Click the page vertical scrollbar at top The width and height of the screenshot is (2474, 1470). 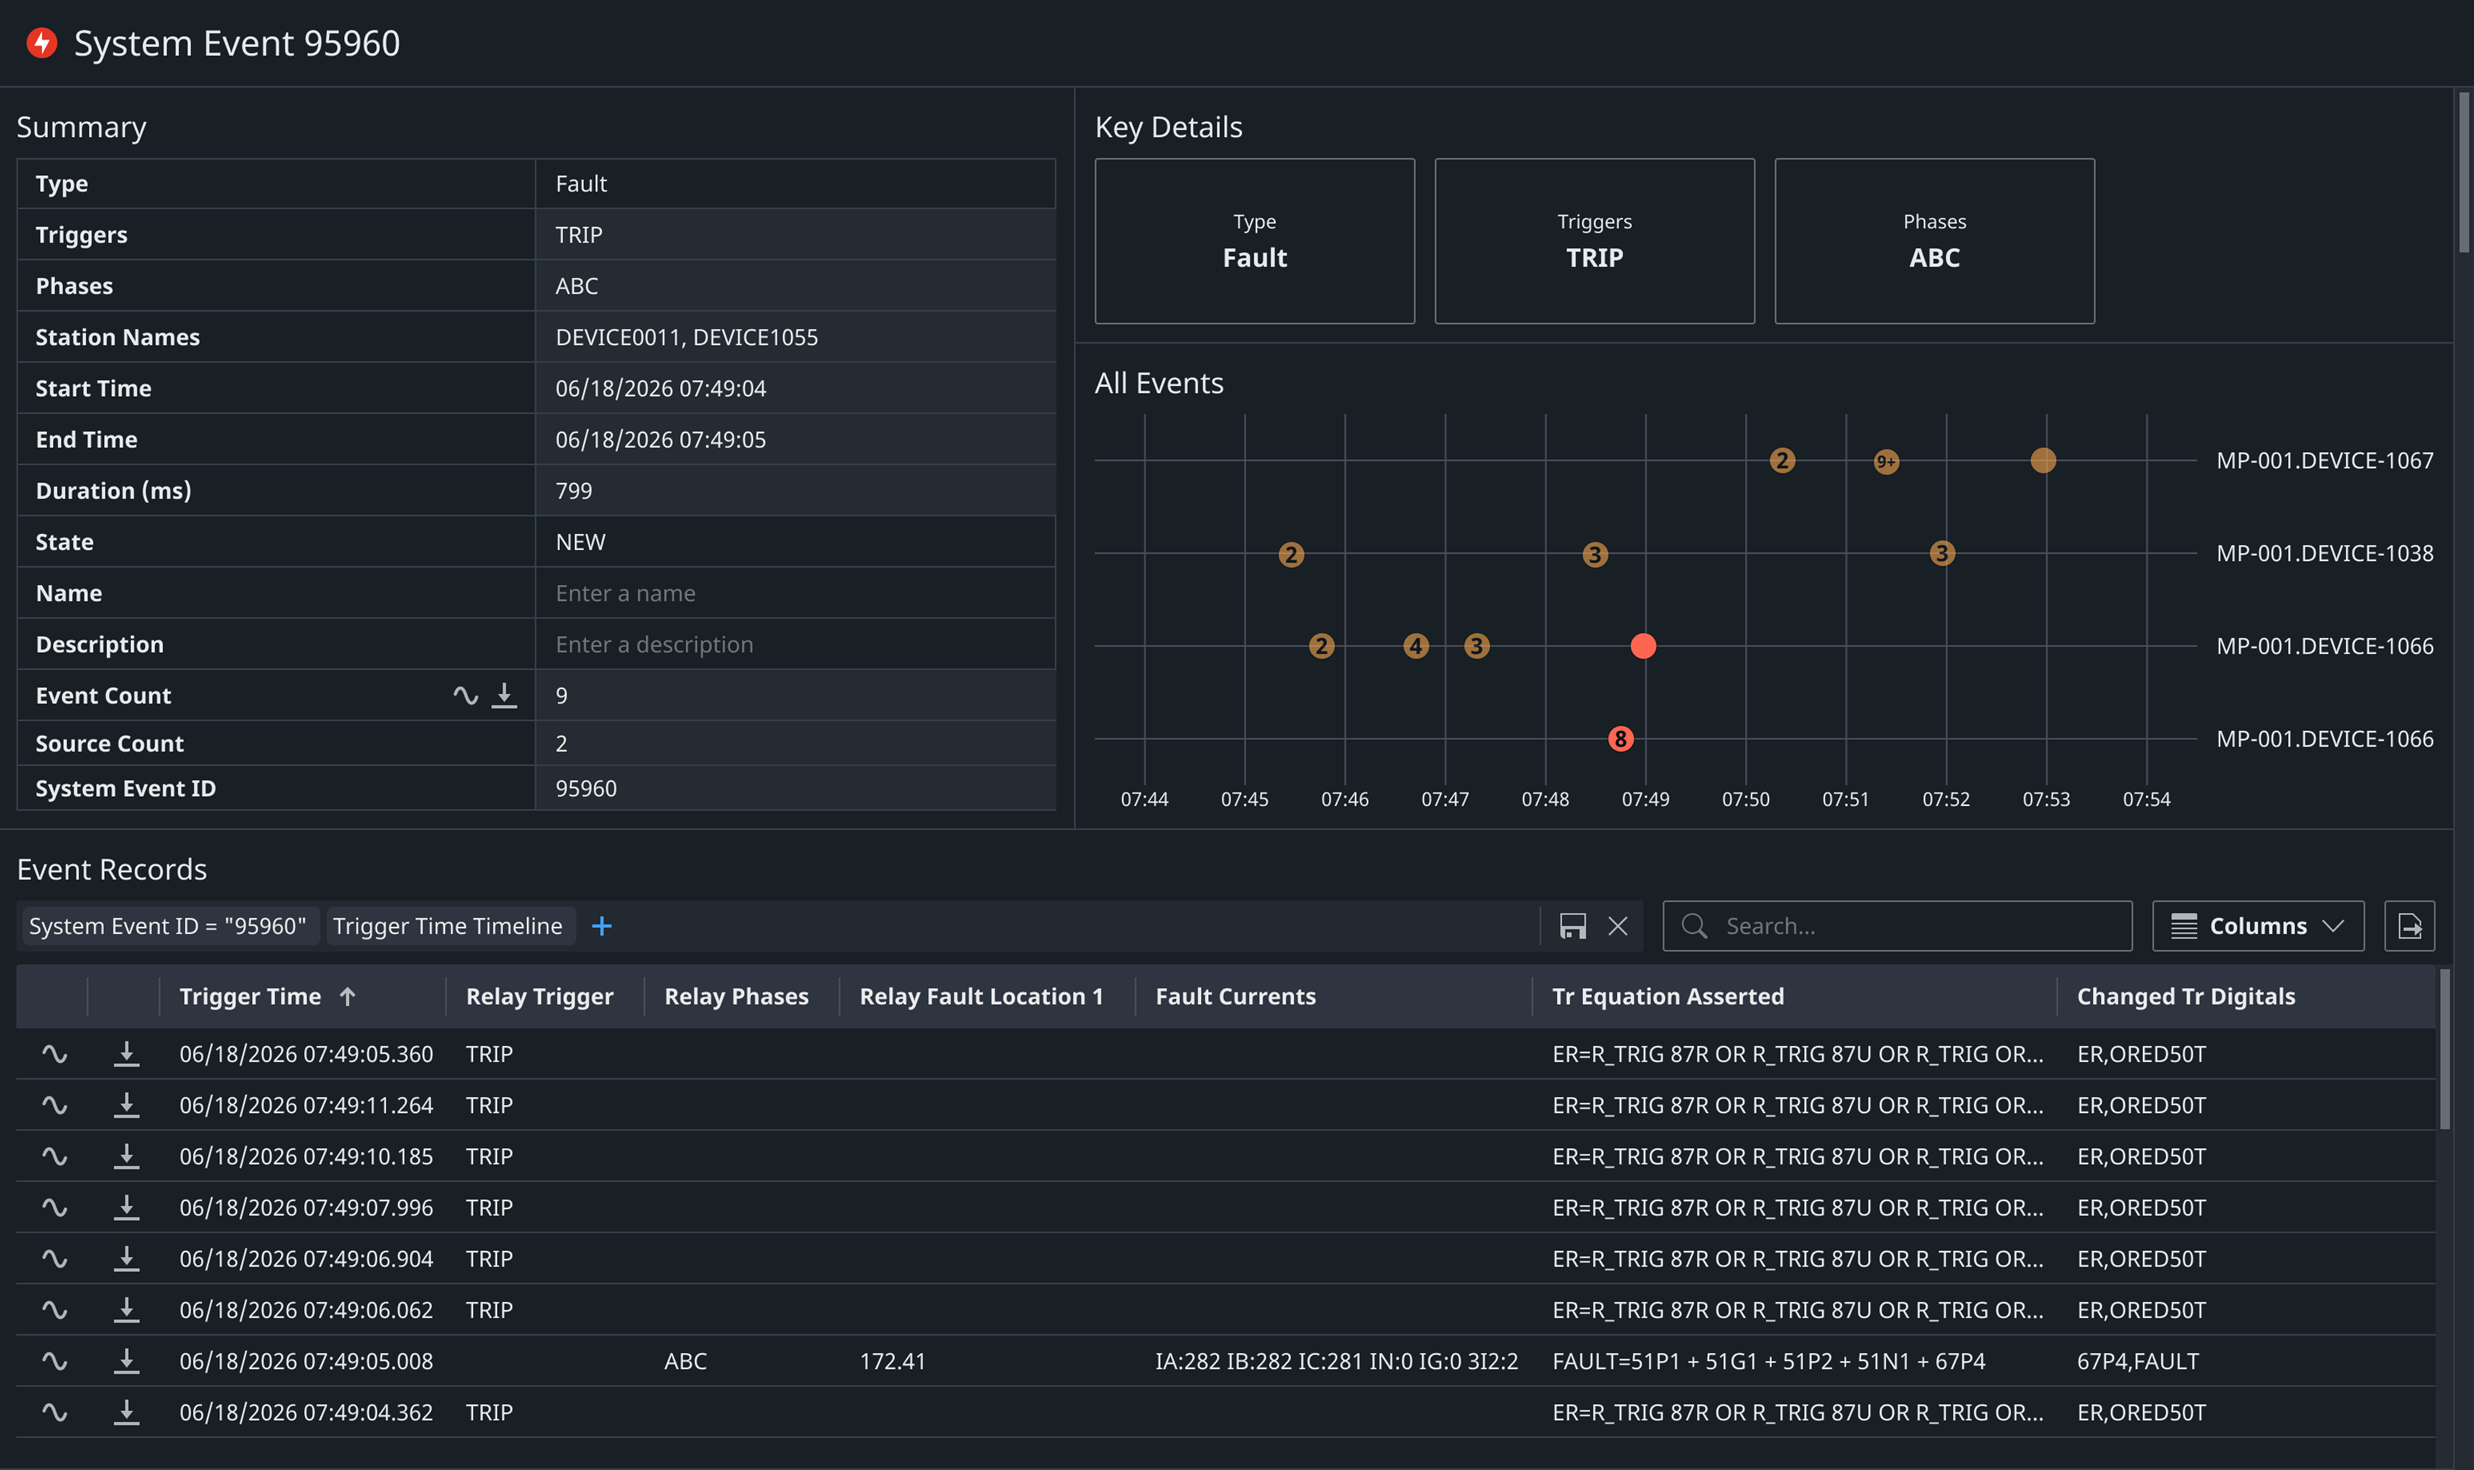point(2464,172)
